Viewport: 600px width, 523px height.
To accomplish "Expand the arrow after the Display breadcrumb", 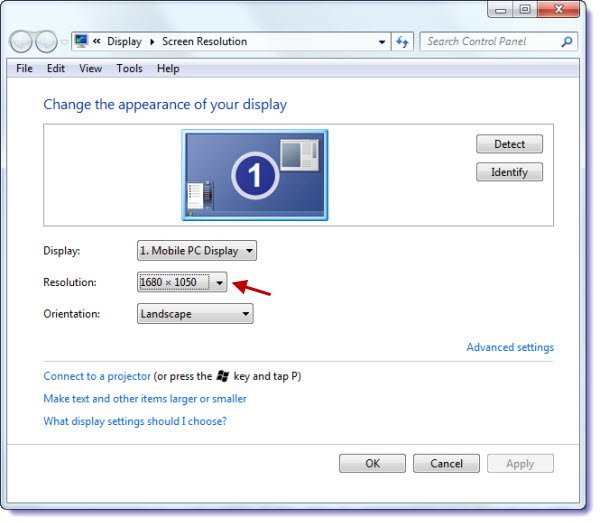I will coord(152,41).
